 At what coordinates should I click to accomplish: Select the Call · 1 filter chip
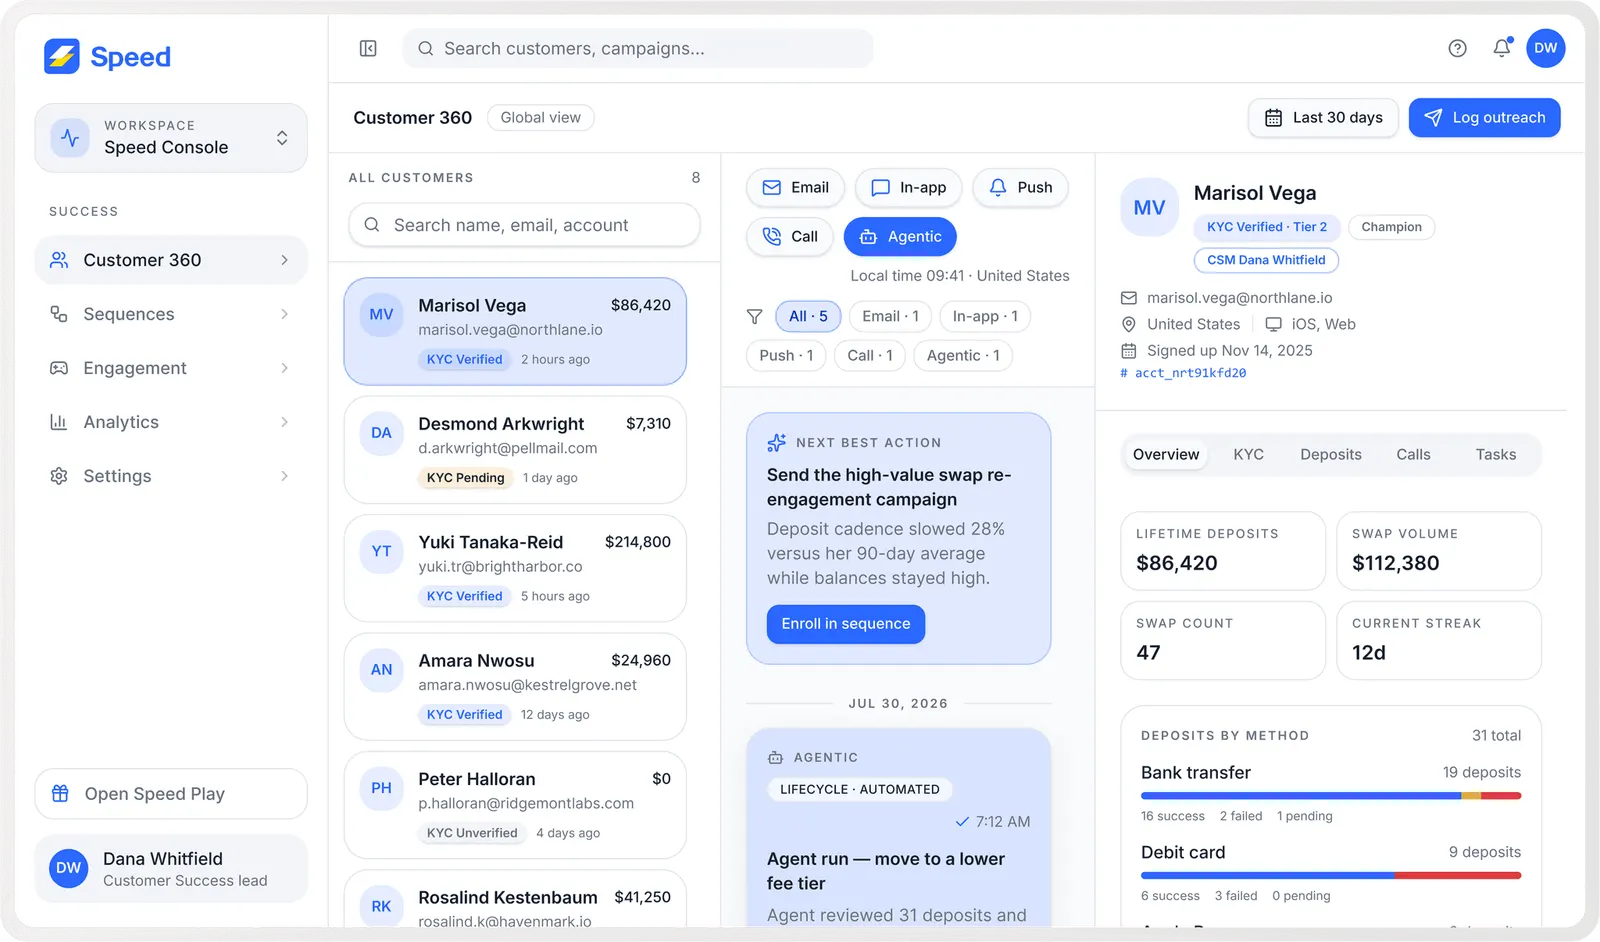tap(870, 356)
